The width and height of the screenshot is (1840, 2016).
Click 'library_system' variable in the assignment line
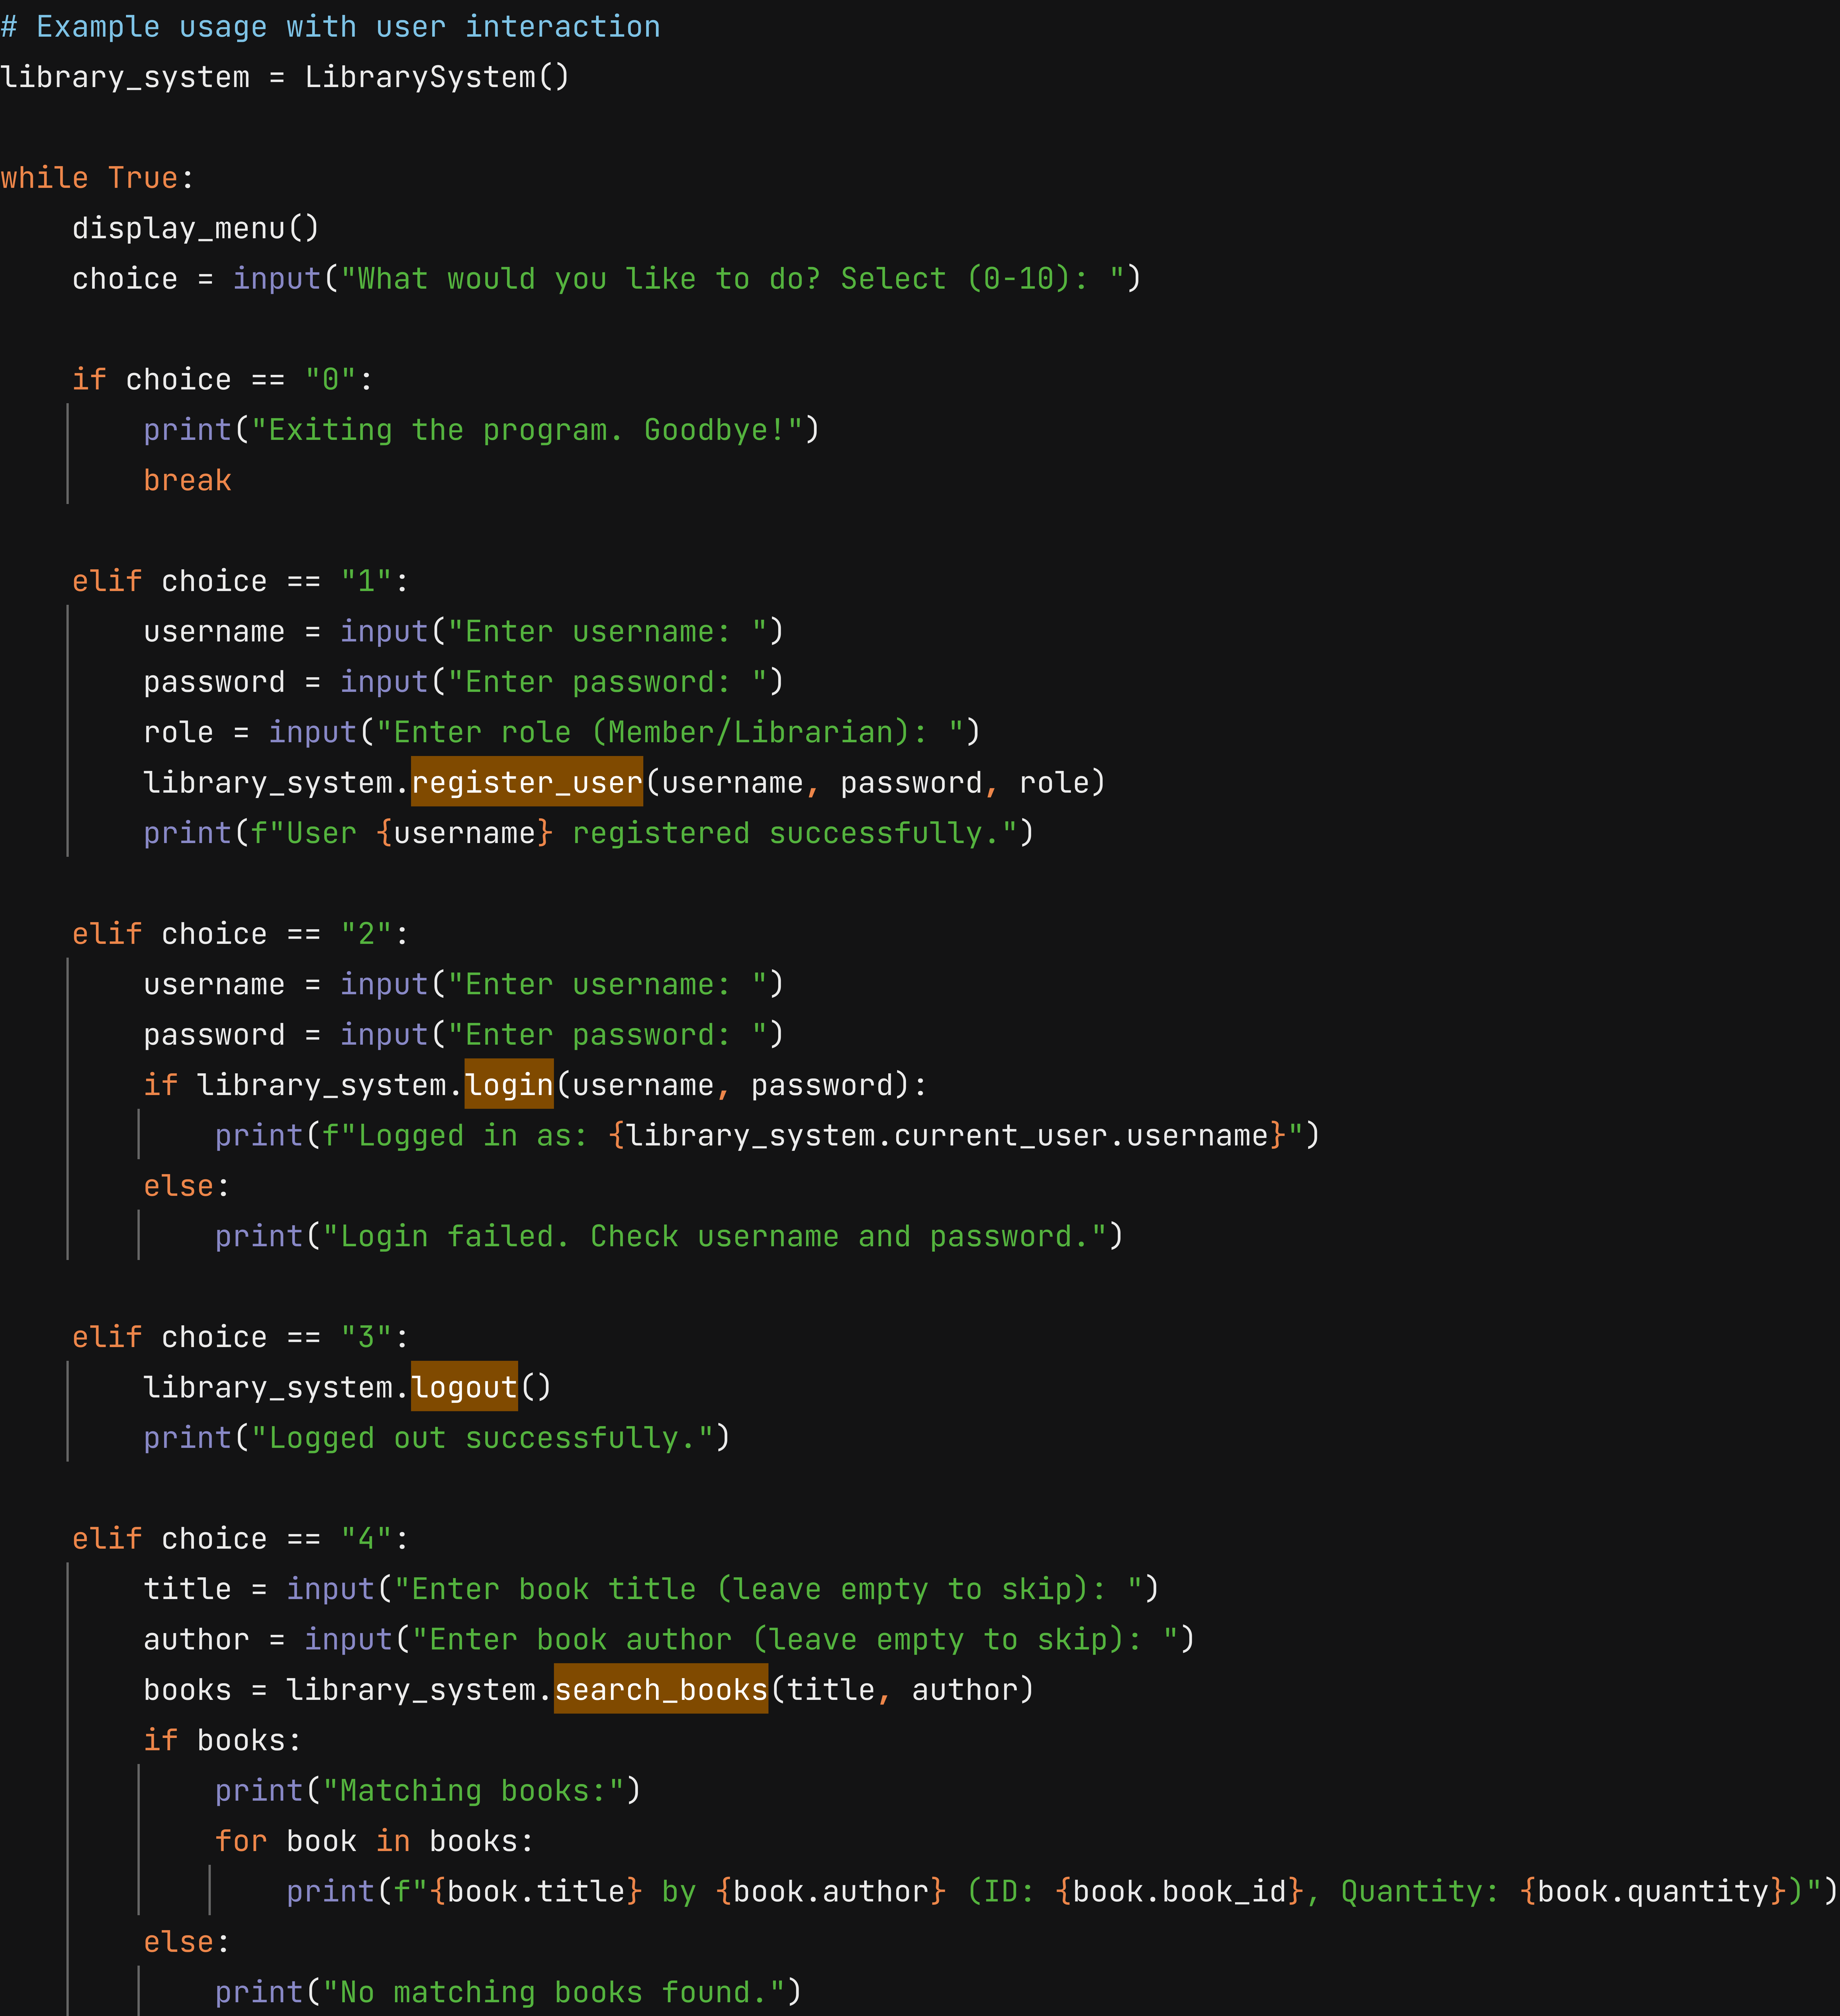click(125, 77)
